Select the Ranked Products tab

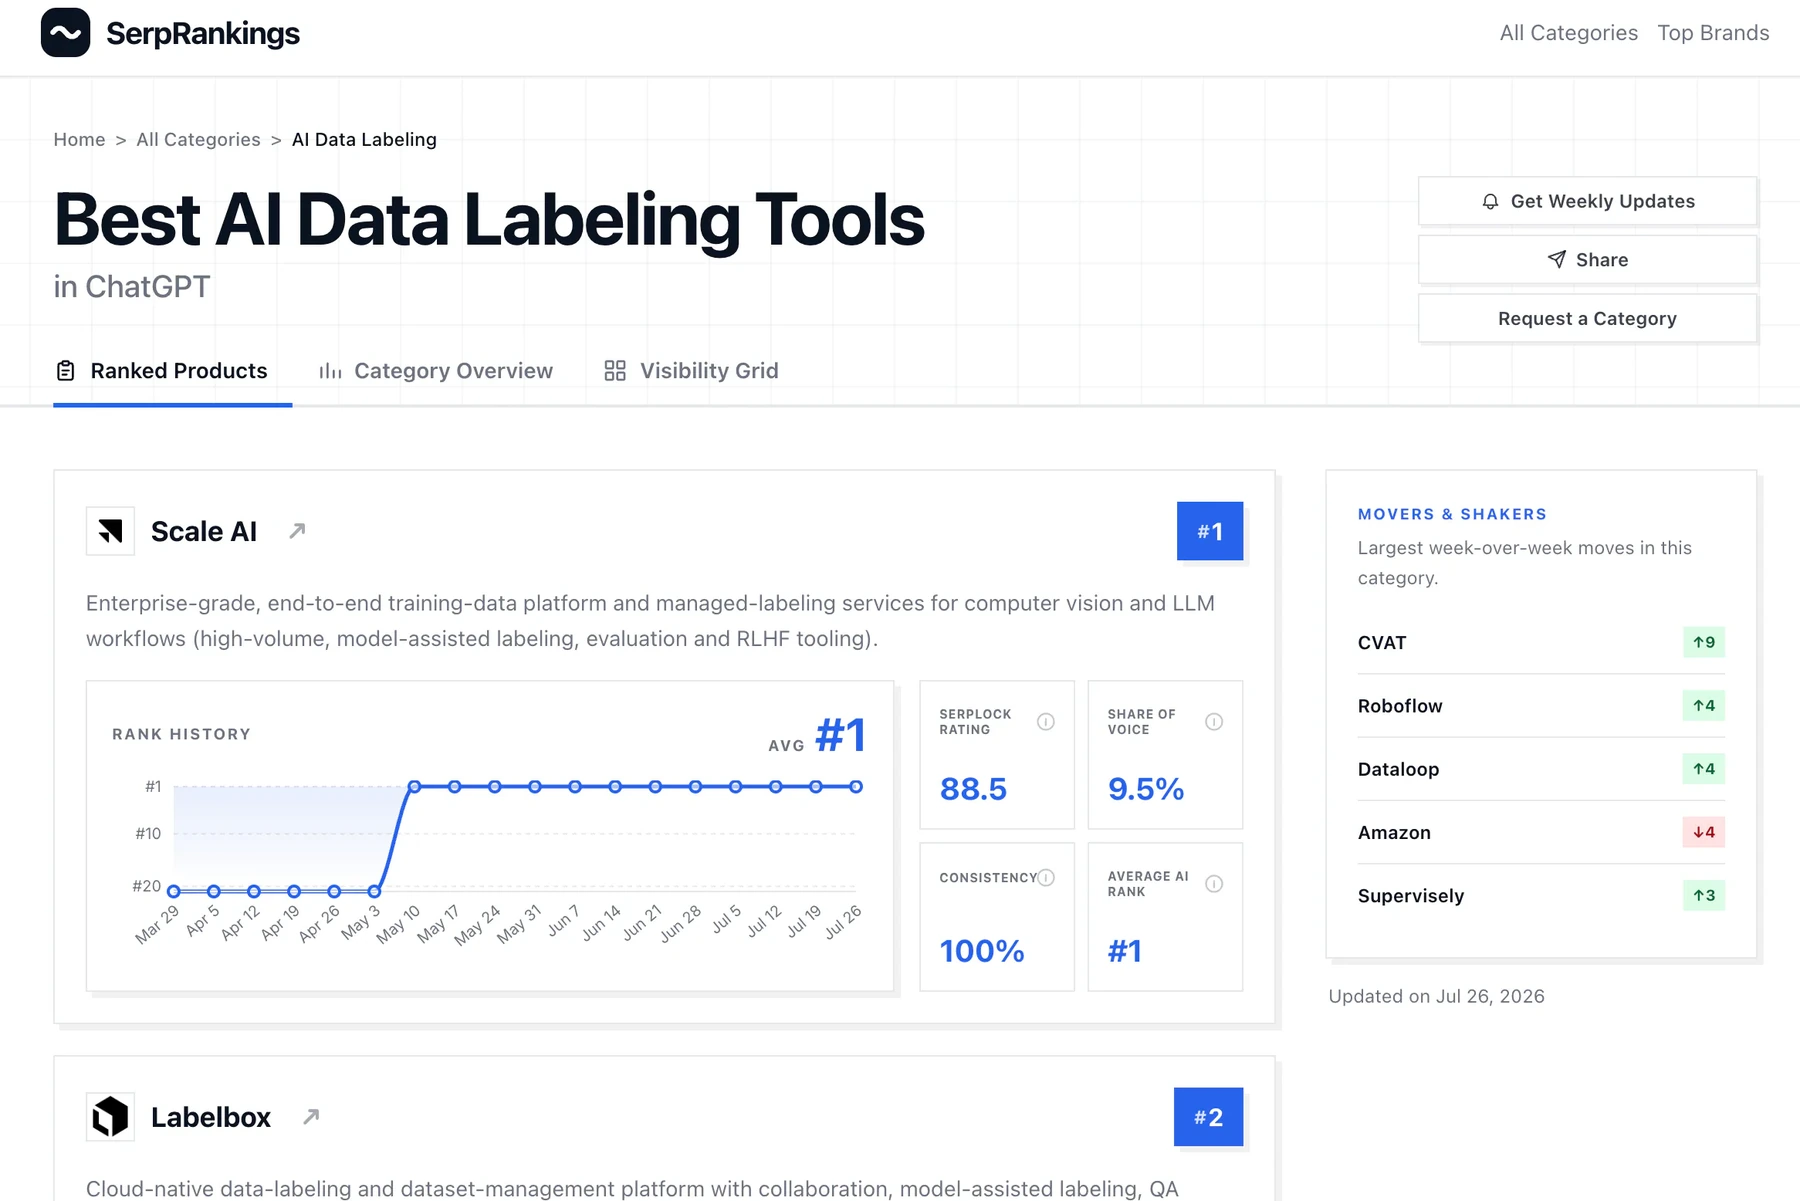(x=162, y=371)
